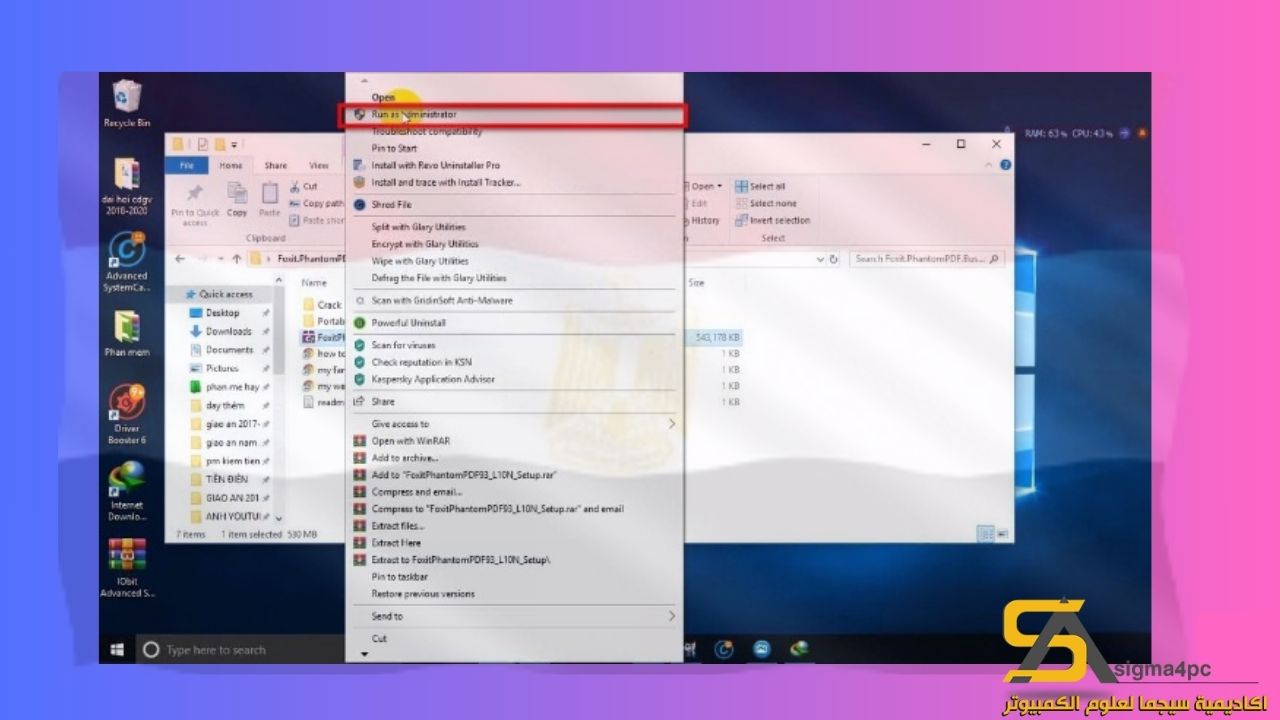Open the IObit Advanced archive icon on desktop
The image size is (1280, 720).
click(x=127, y=568)
